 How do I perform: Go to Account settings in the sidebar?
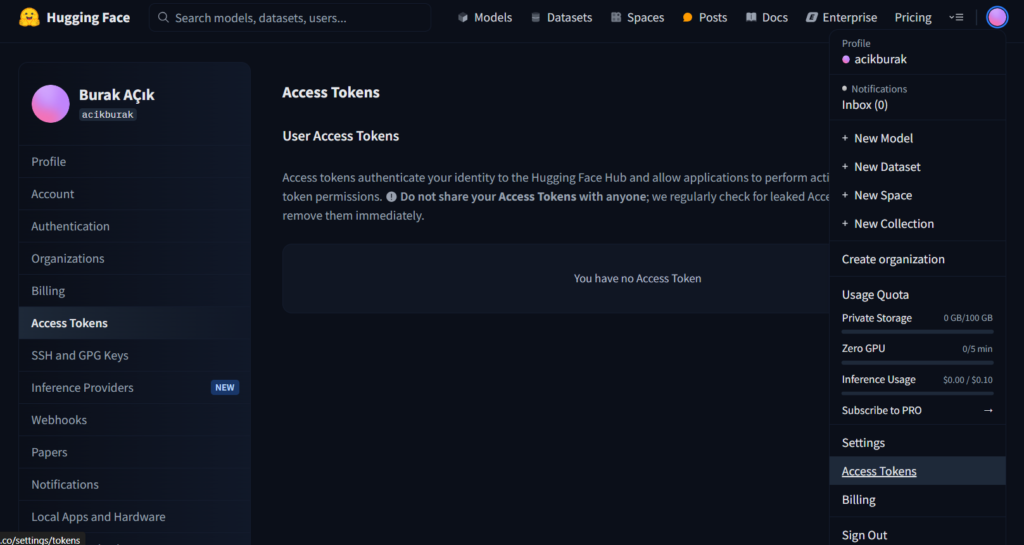pos(135,194)
